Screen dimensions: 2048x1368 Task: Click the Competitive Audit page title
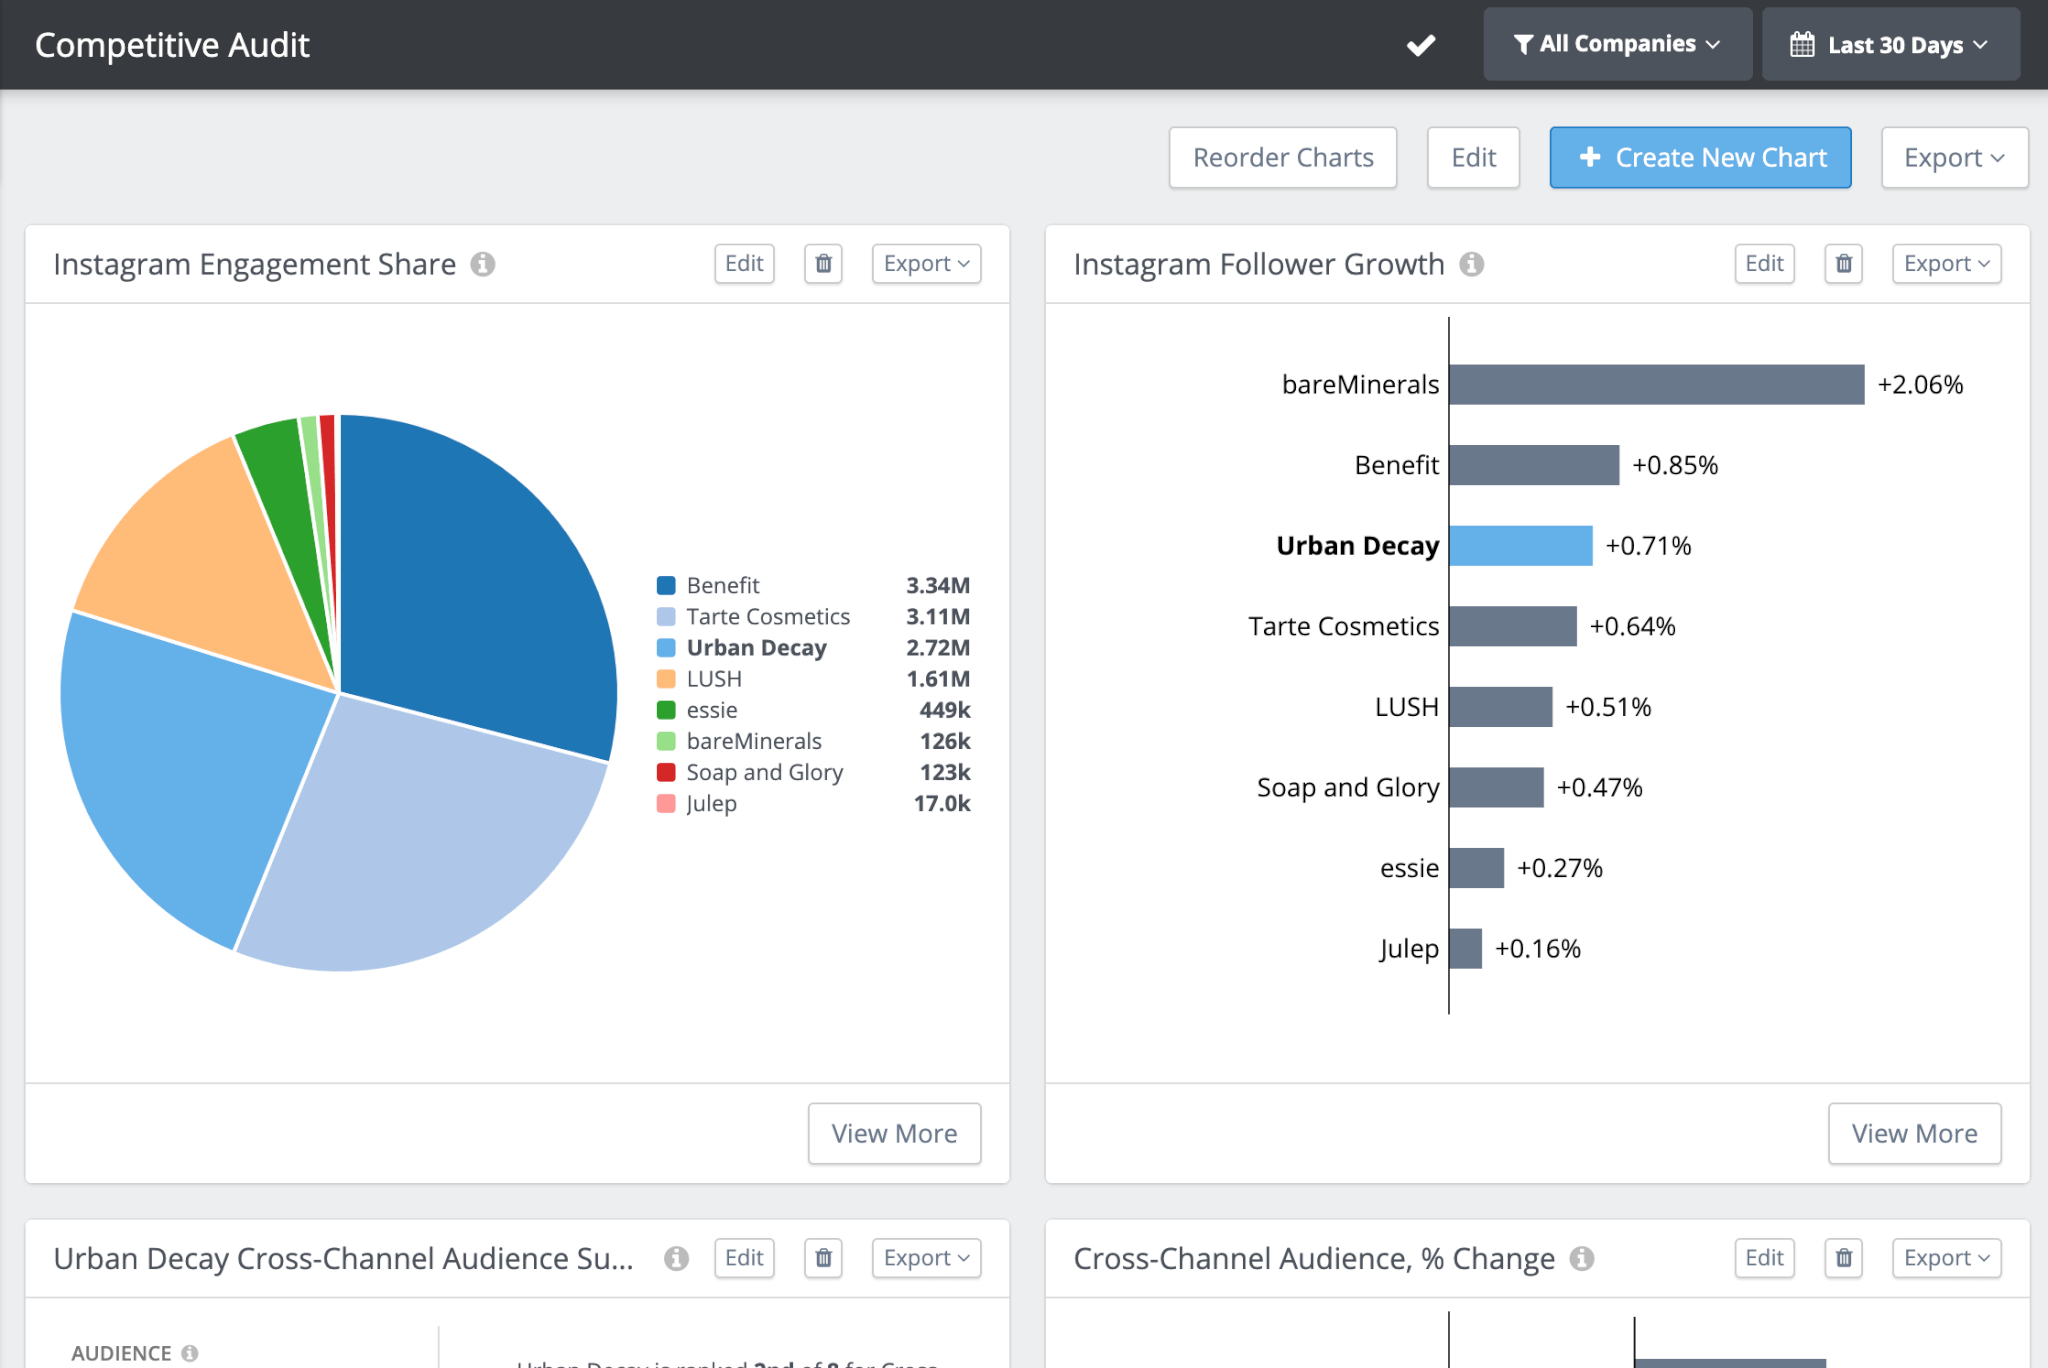click(x=172, y=45)
